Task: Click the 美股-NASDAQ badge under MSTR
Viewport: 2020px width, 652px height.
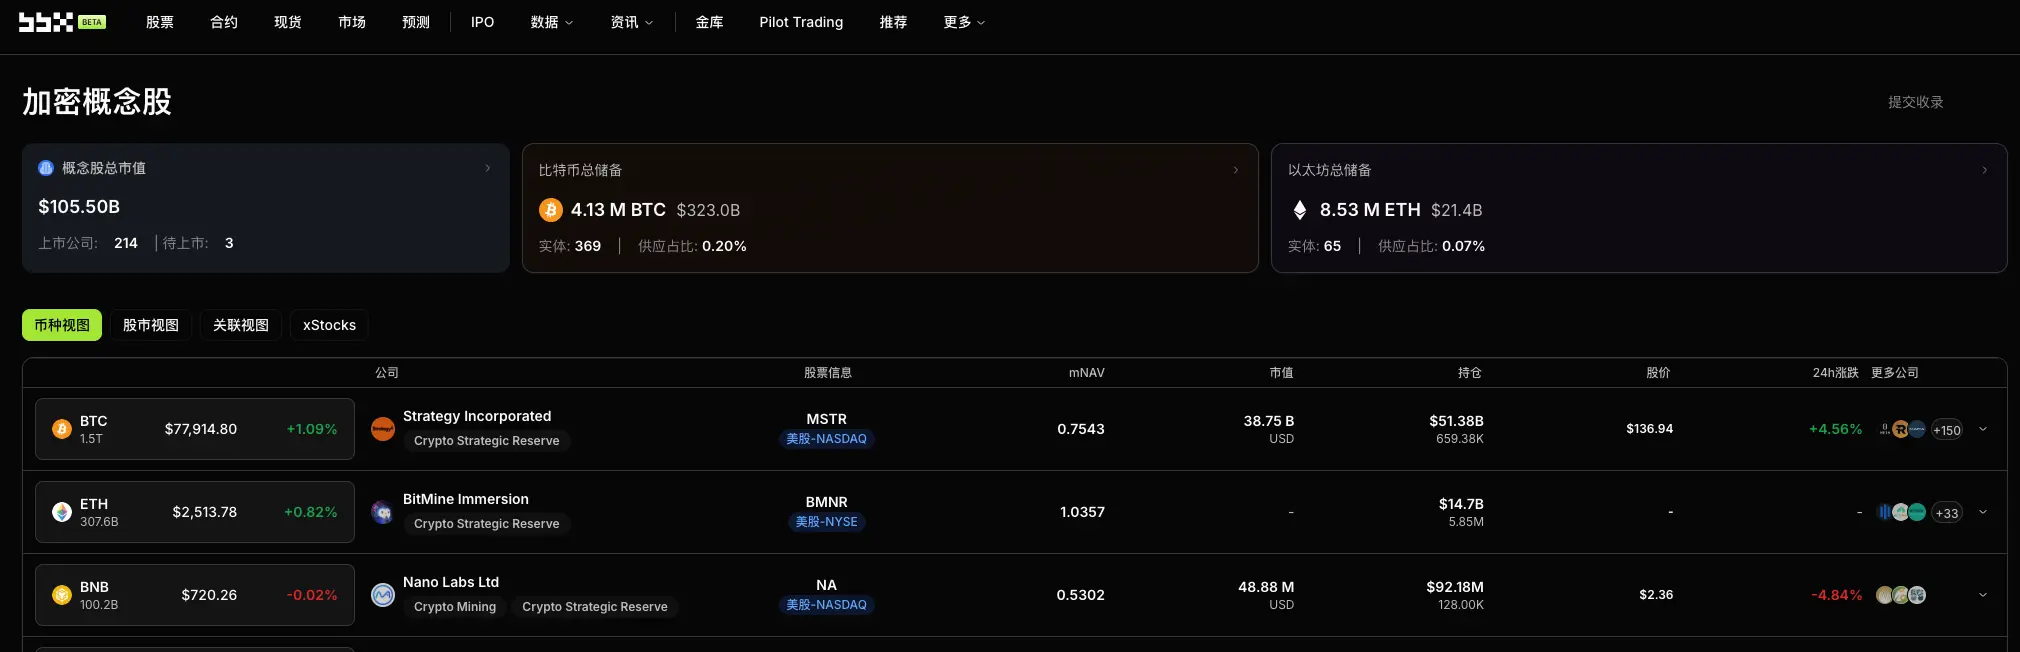Action: coord(827,439)
